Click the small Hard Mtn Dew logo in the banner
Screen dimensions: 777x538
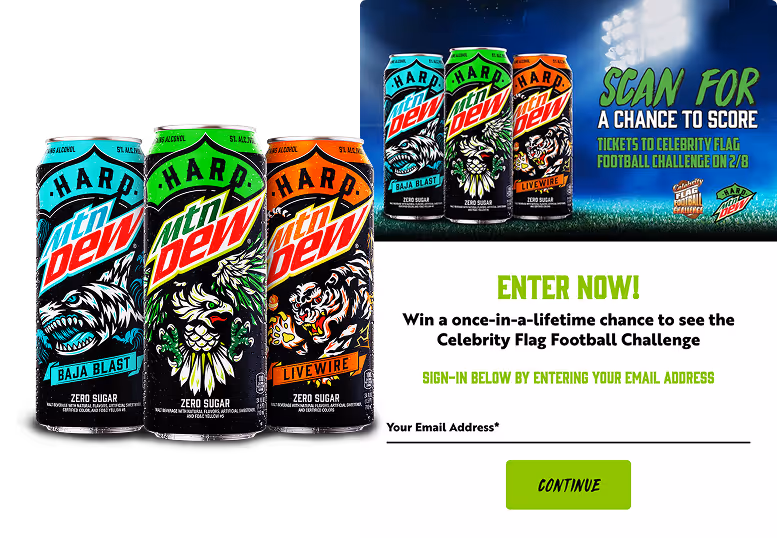pos(734,203)
